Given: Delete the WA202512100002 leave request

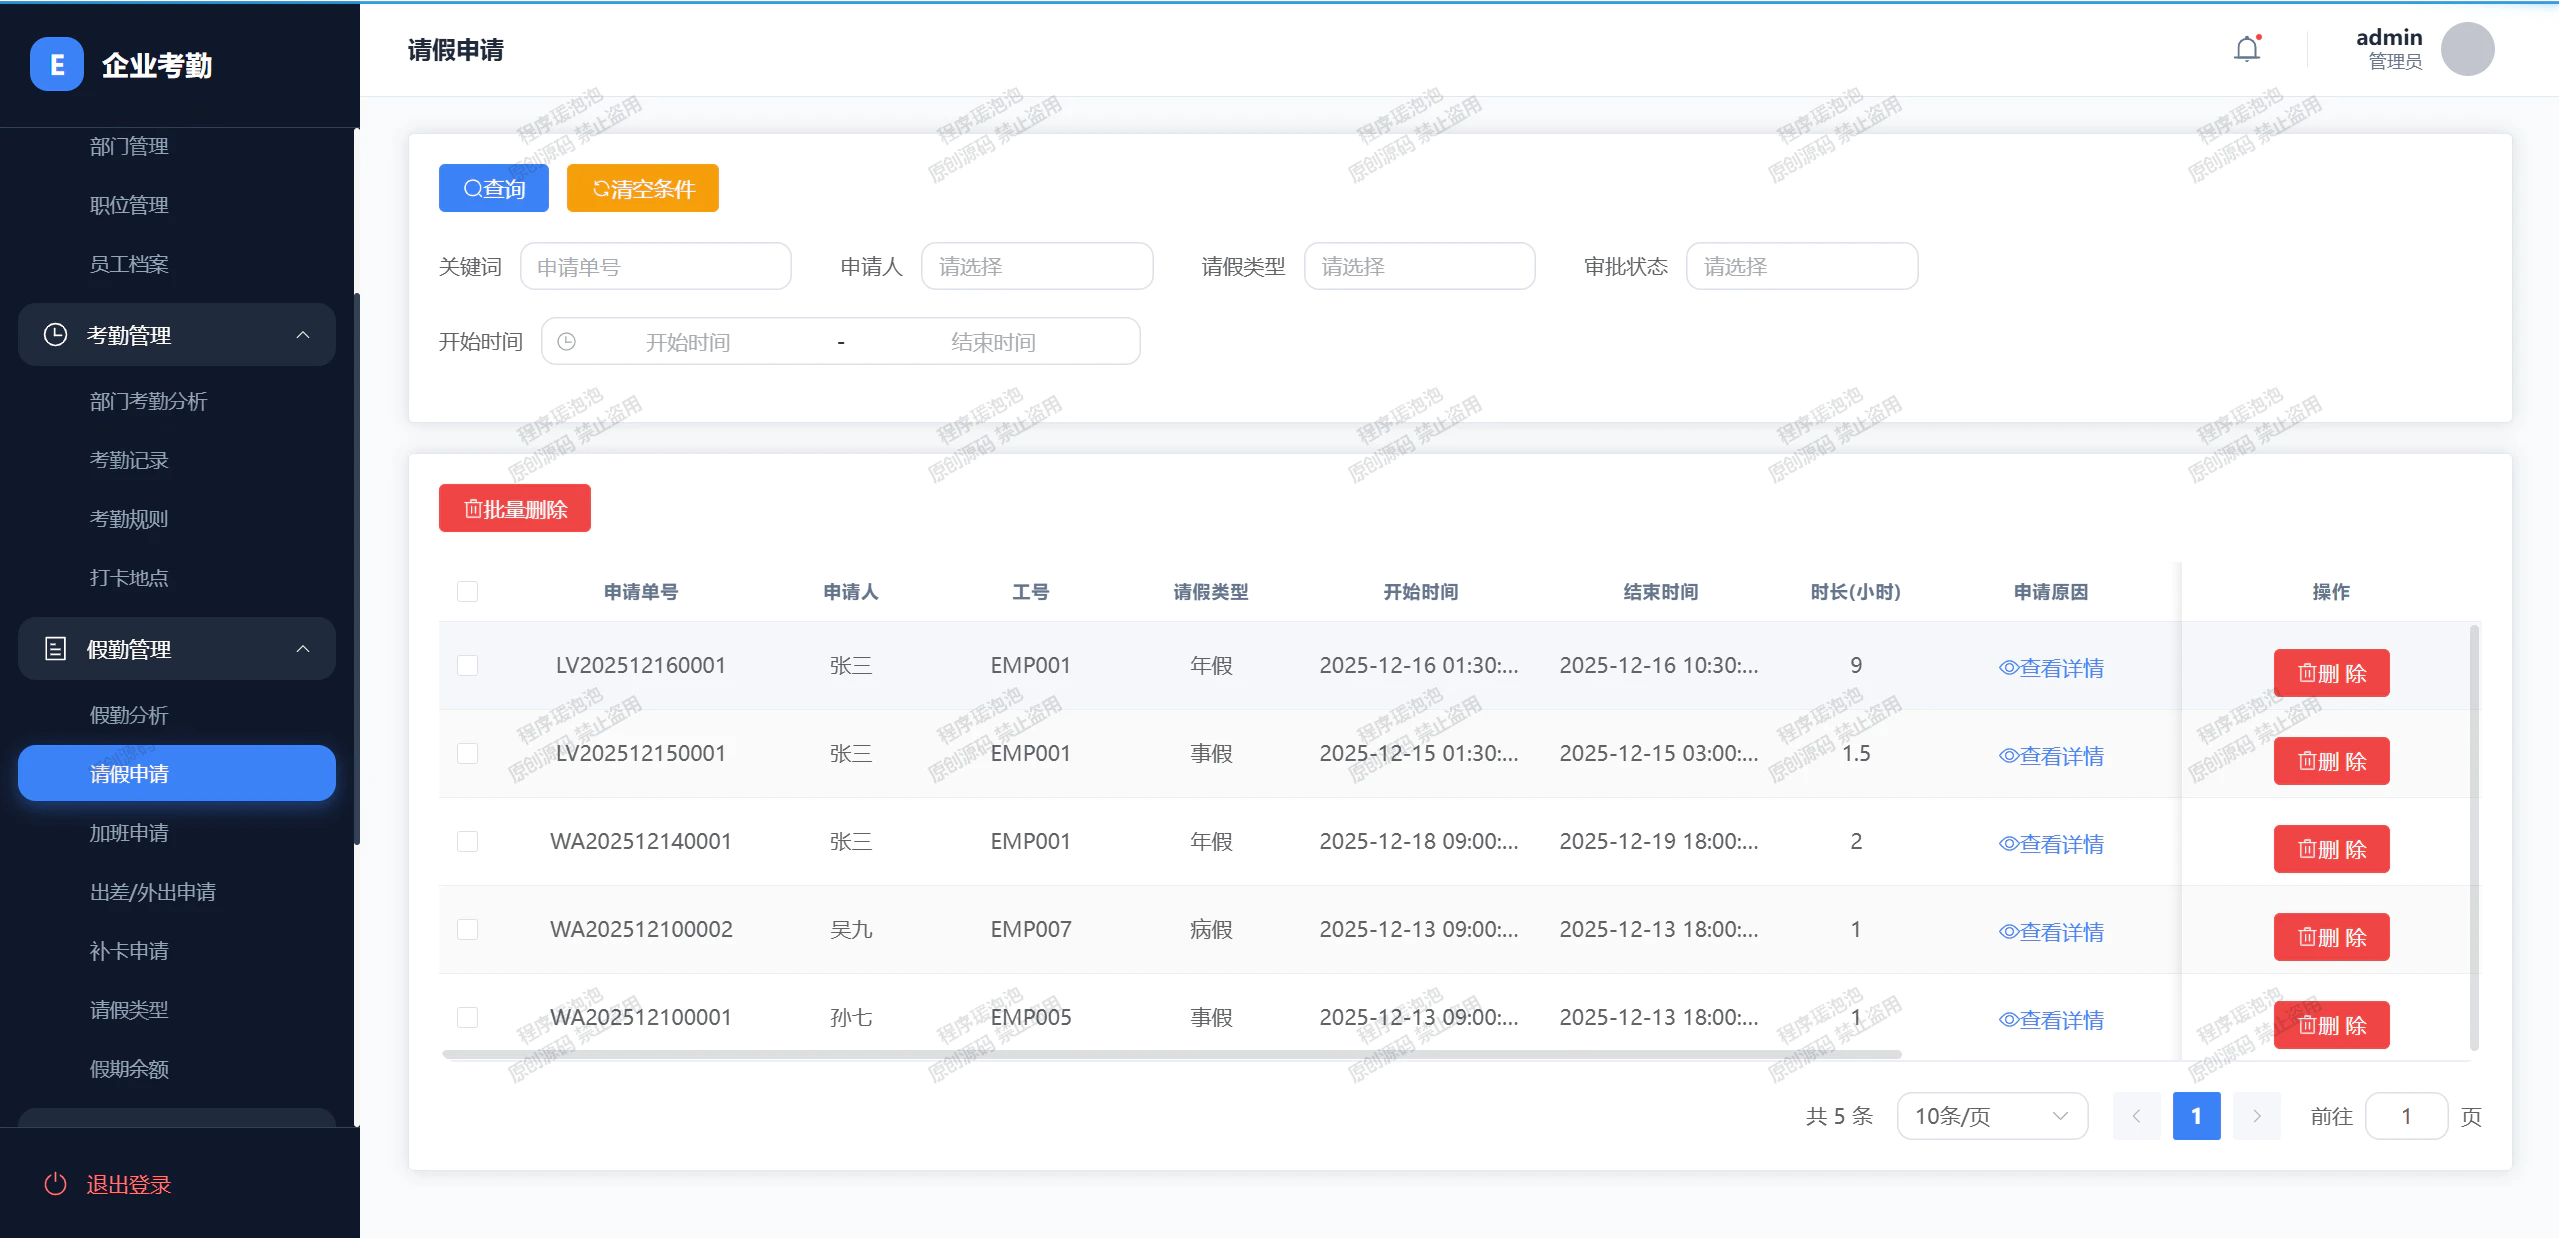Looking at the screenshot, I should [2331, 937].
